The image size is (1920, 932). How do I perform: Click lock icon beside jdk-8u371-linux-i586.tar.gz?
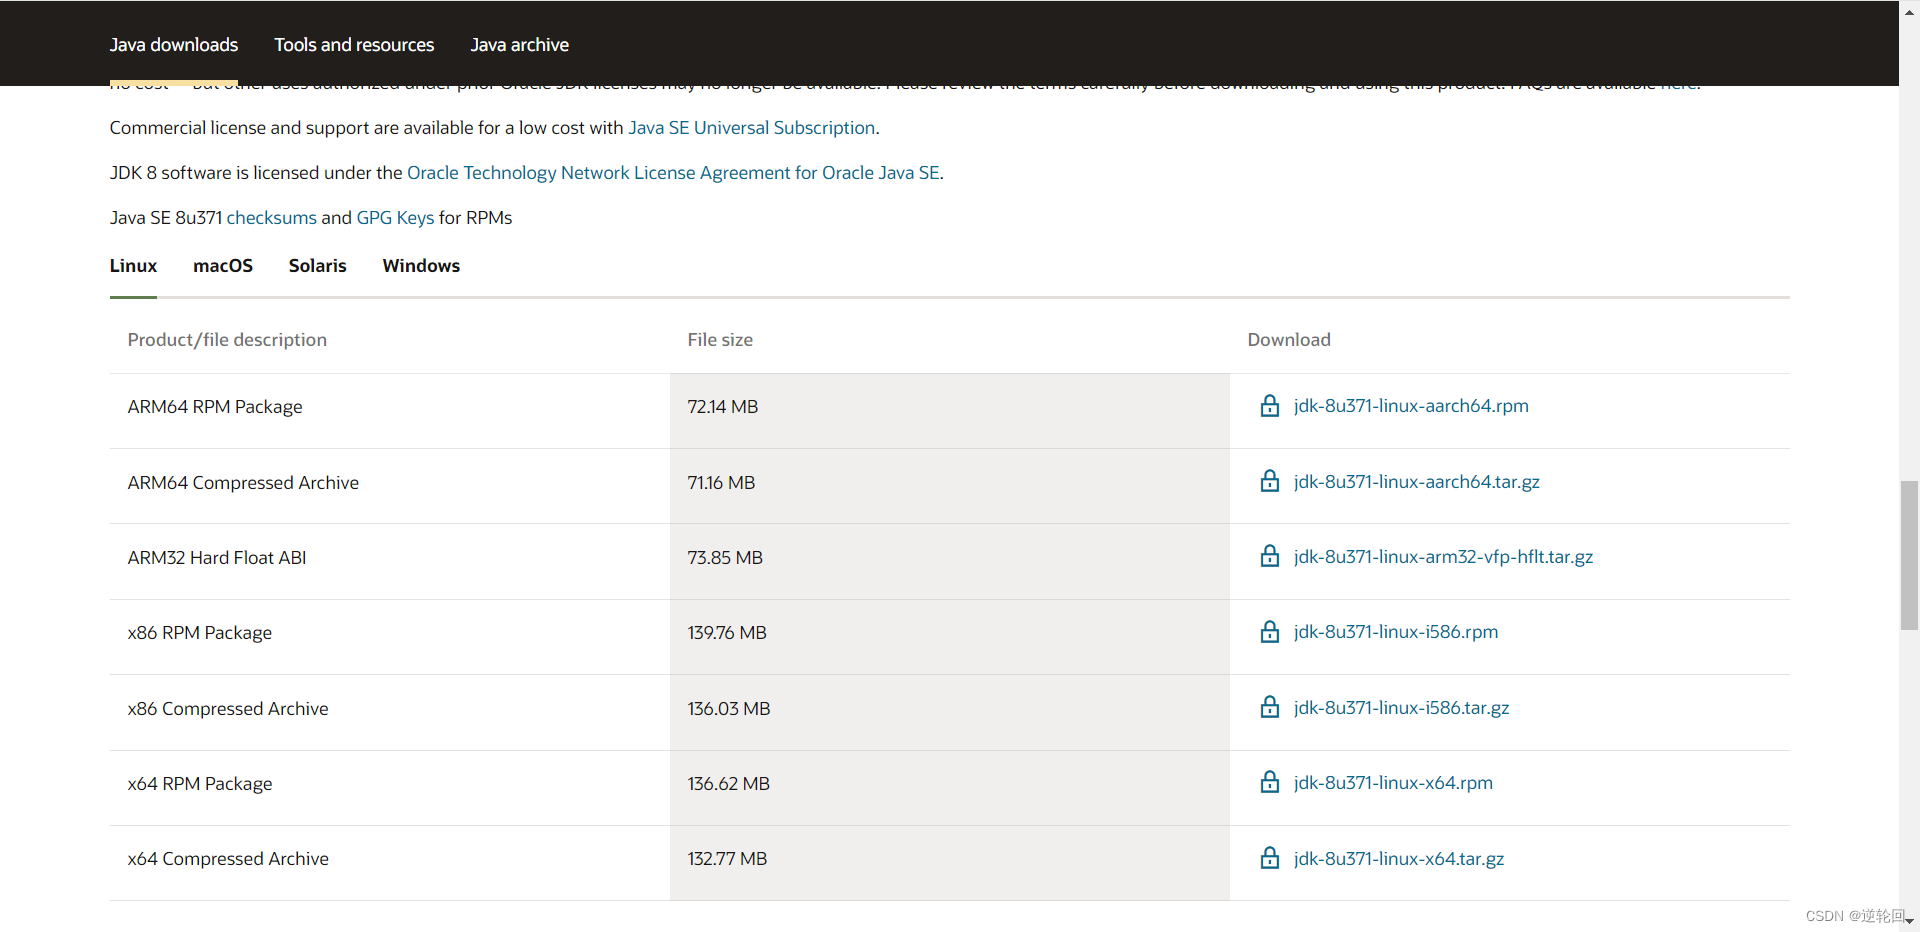click(1269, 707)
